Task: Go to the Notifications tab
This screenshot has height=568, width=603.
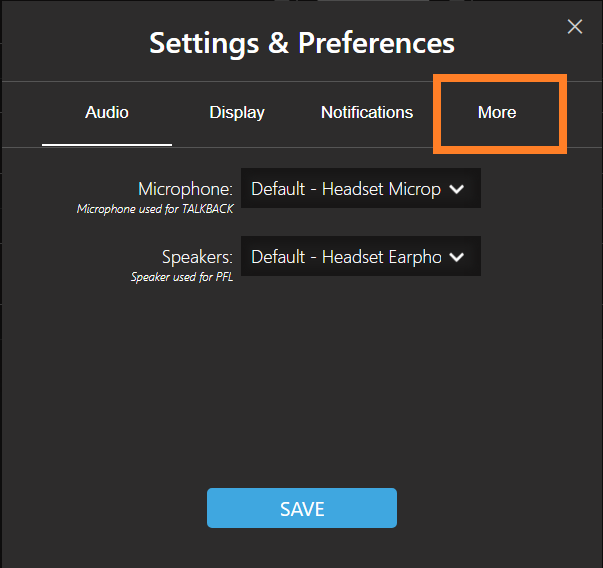Action: [x=367, y=113]
